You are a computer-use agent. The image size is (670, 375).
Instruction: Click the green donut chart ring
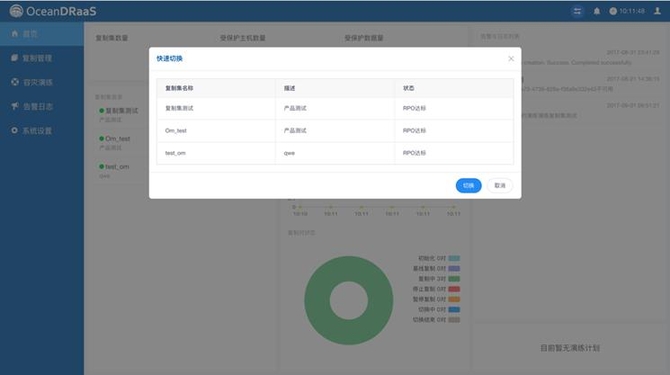click(x=317, y=300)
